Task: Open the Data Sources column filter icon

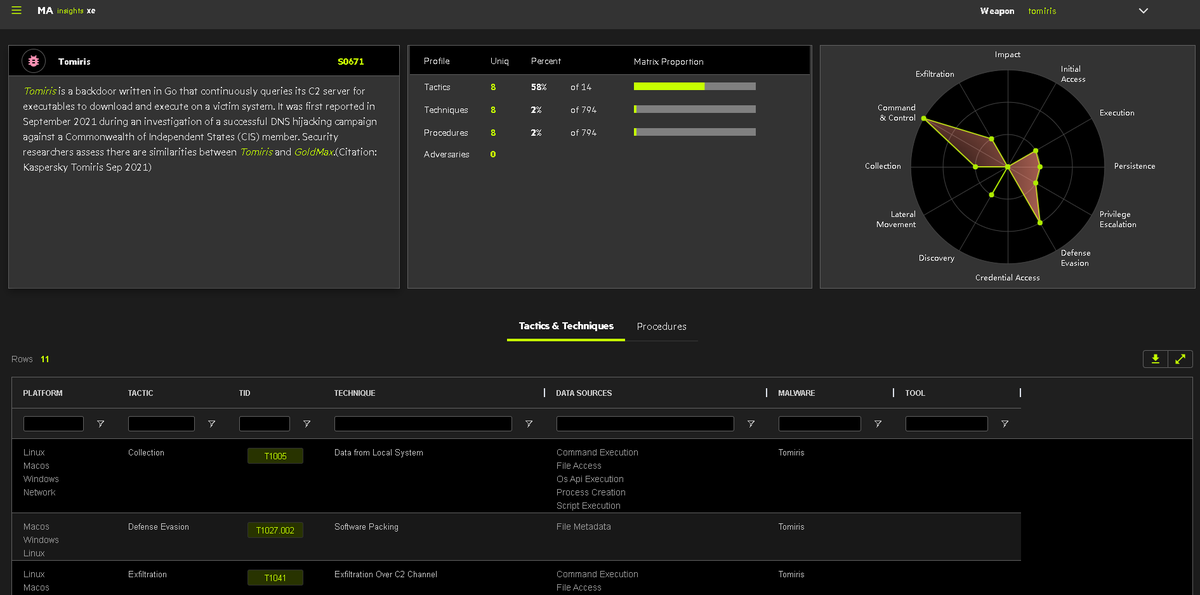Action: click(x=750, y=424)
